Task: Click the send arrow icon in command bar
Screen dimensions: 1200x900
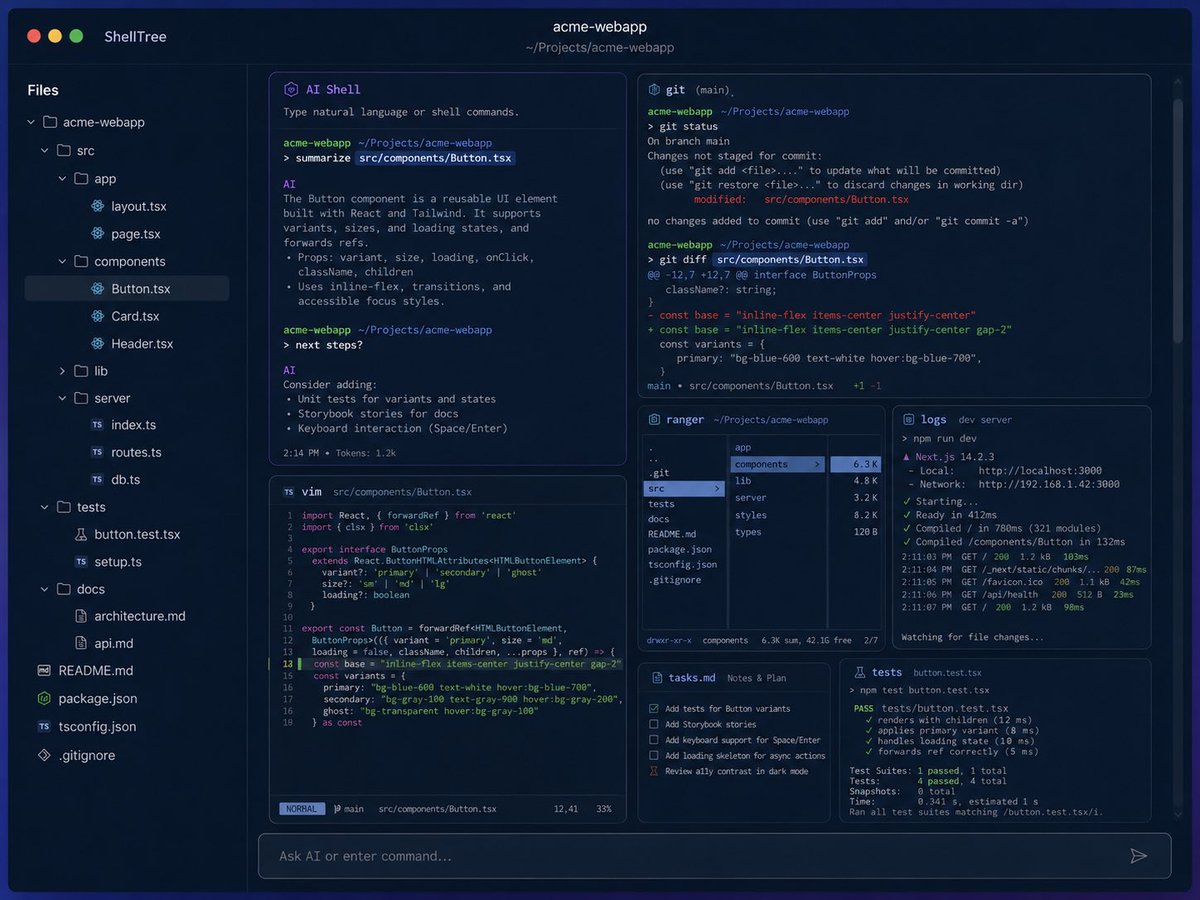Action: pyautogui.click(x=1138, y=856)
